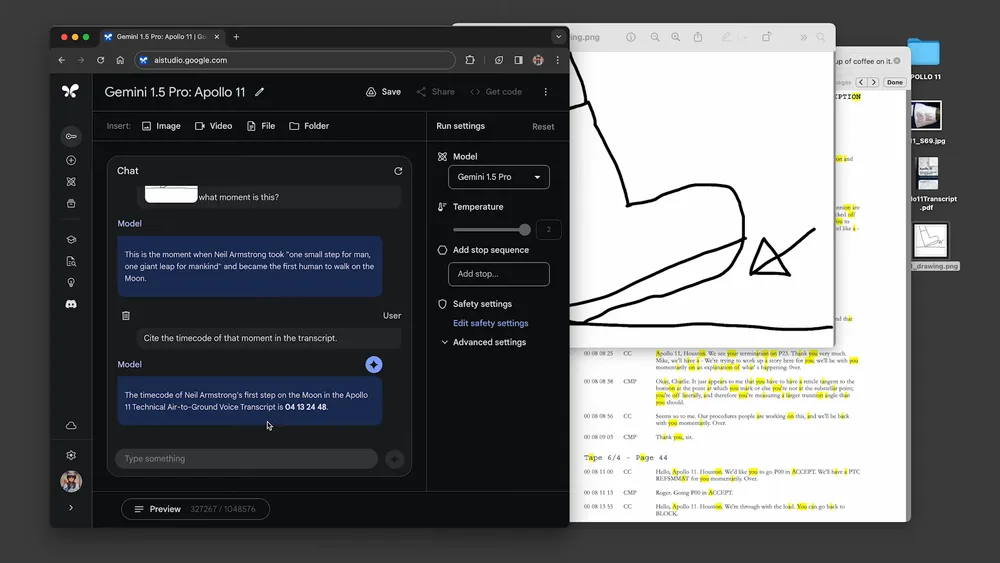Select the Gemini 1.5 Pro: Apollo 11 tab

coord(162,37)
